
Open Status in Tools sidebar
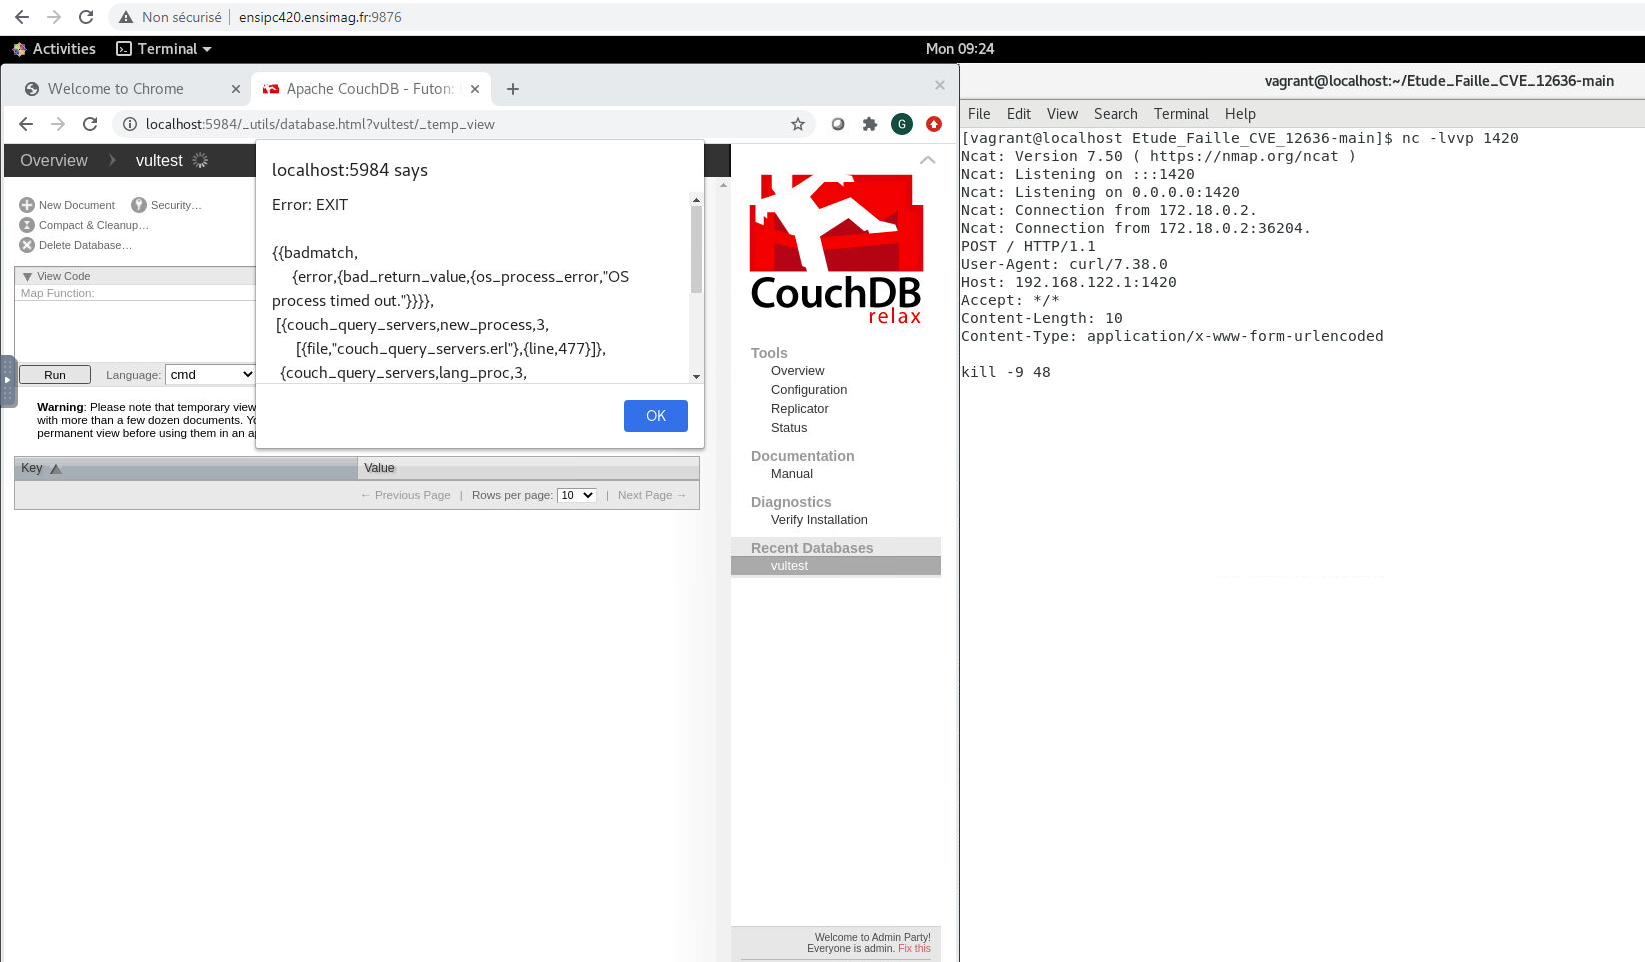point(788,428)
